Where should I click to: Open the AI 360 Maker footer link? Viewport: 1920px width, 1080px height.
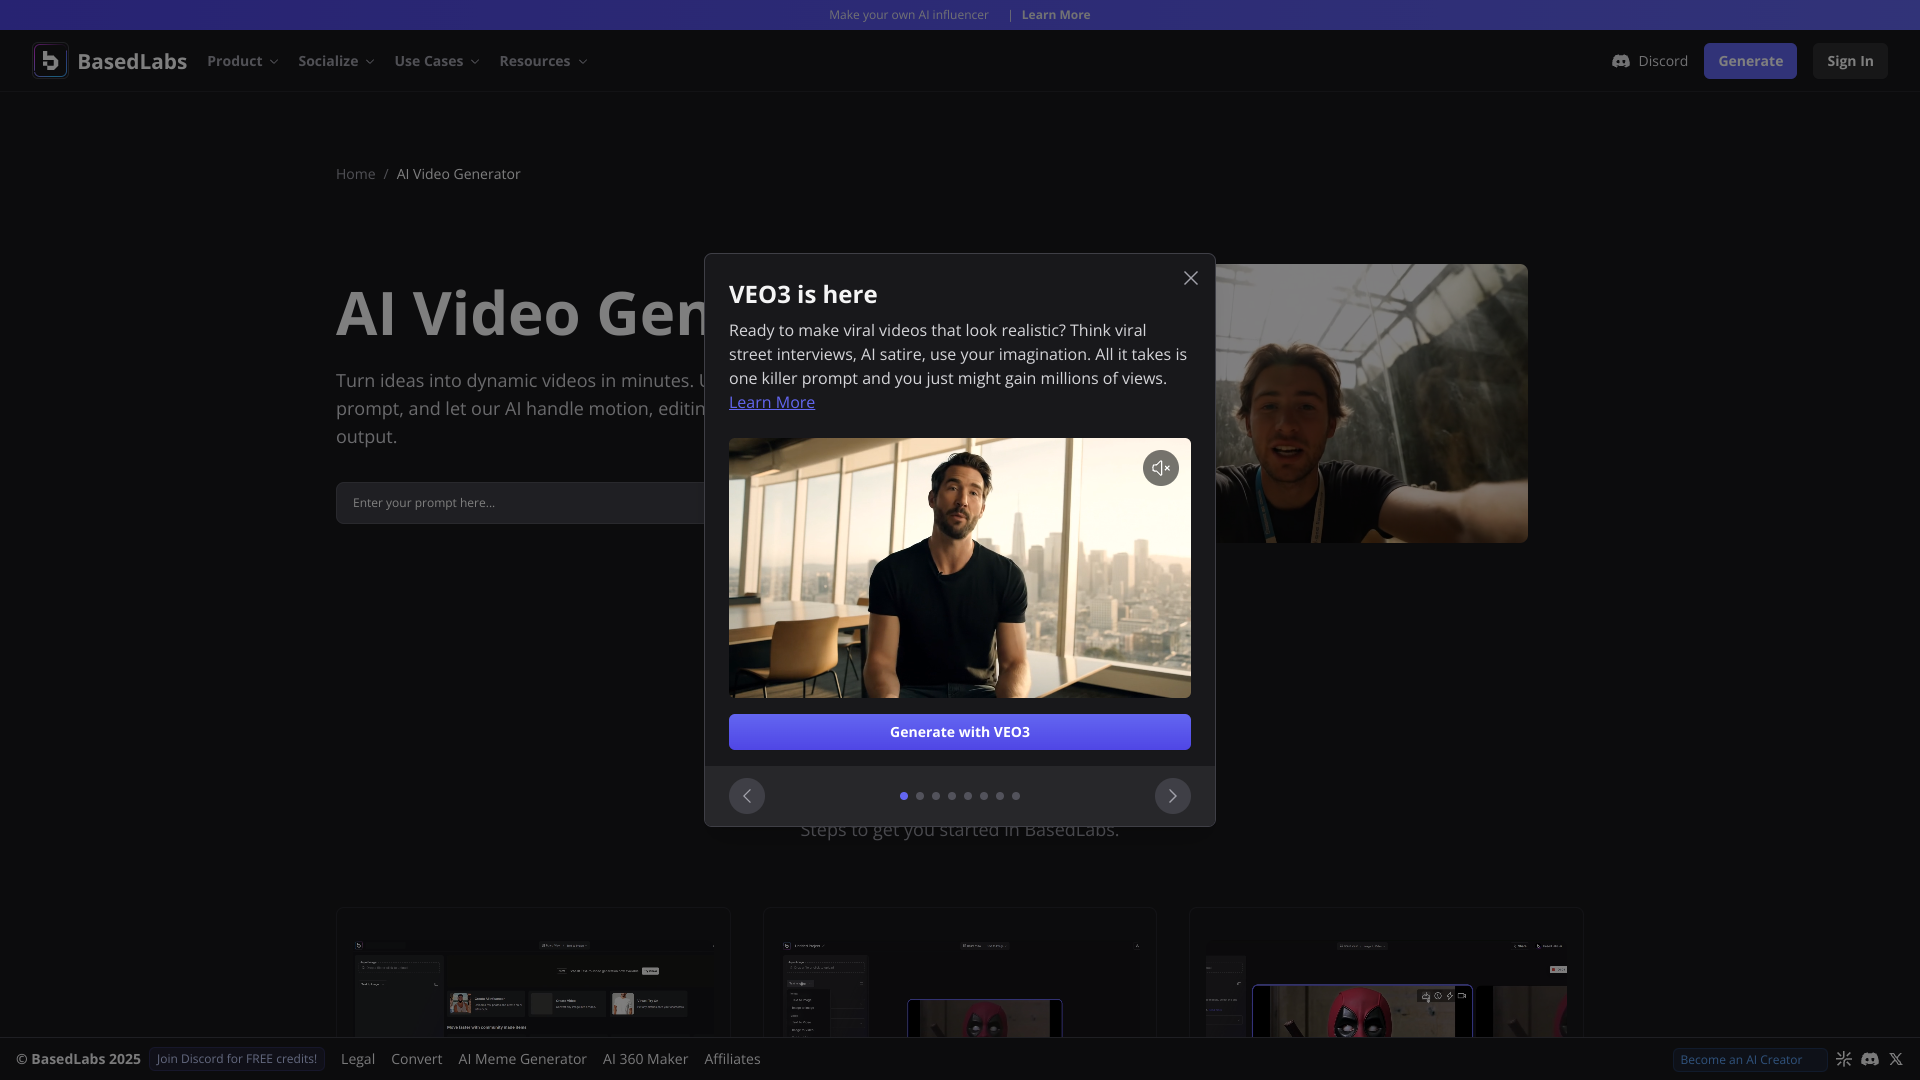point(645,1059)
